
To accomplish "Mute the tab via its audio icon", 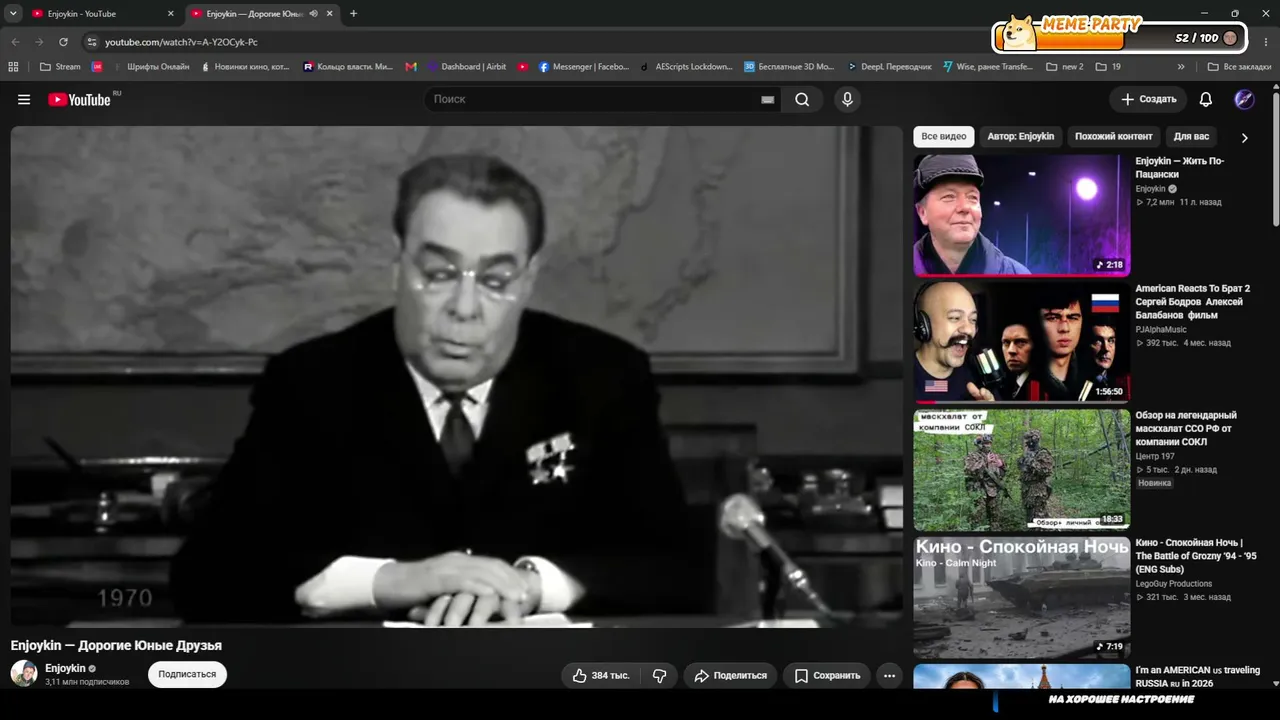I will tap(314, 14).
